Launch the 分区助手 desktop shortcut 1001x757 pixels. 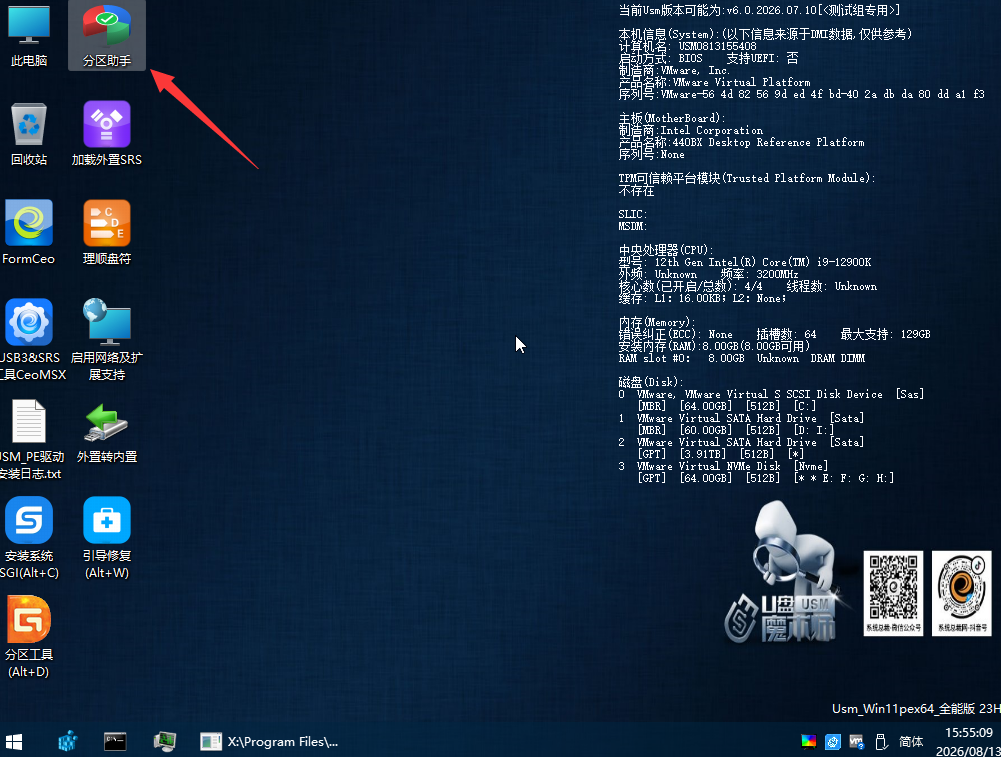pyautogui.click(x=107, y=35)
